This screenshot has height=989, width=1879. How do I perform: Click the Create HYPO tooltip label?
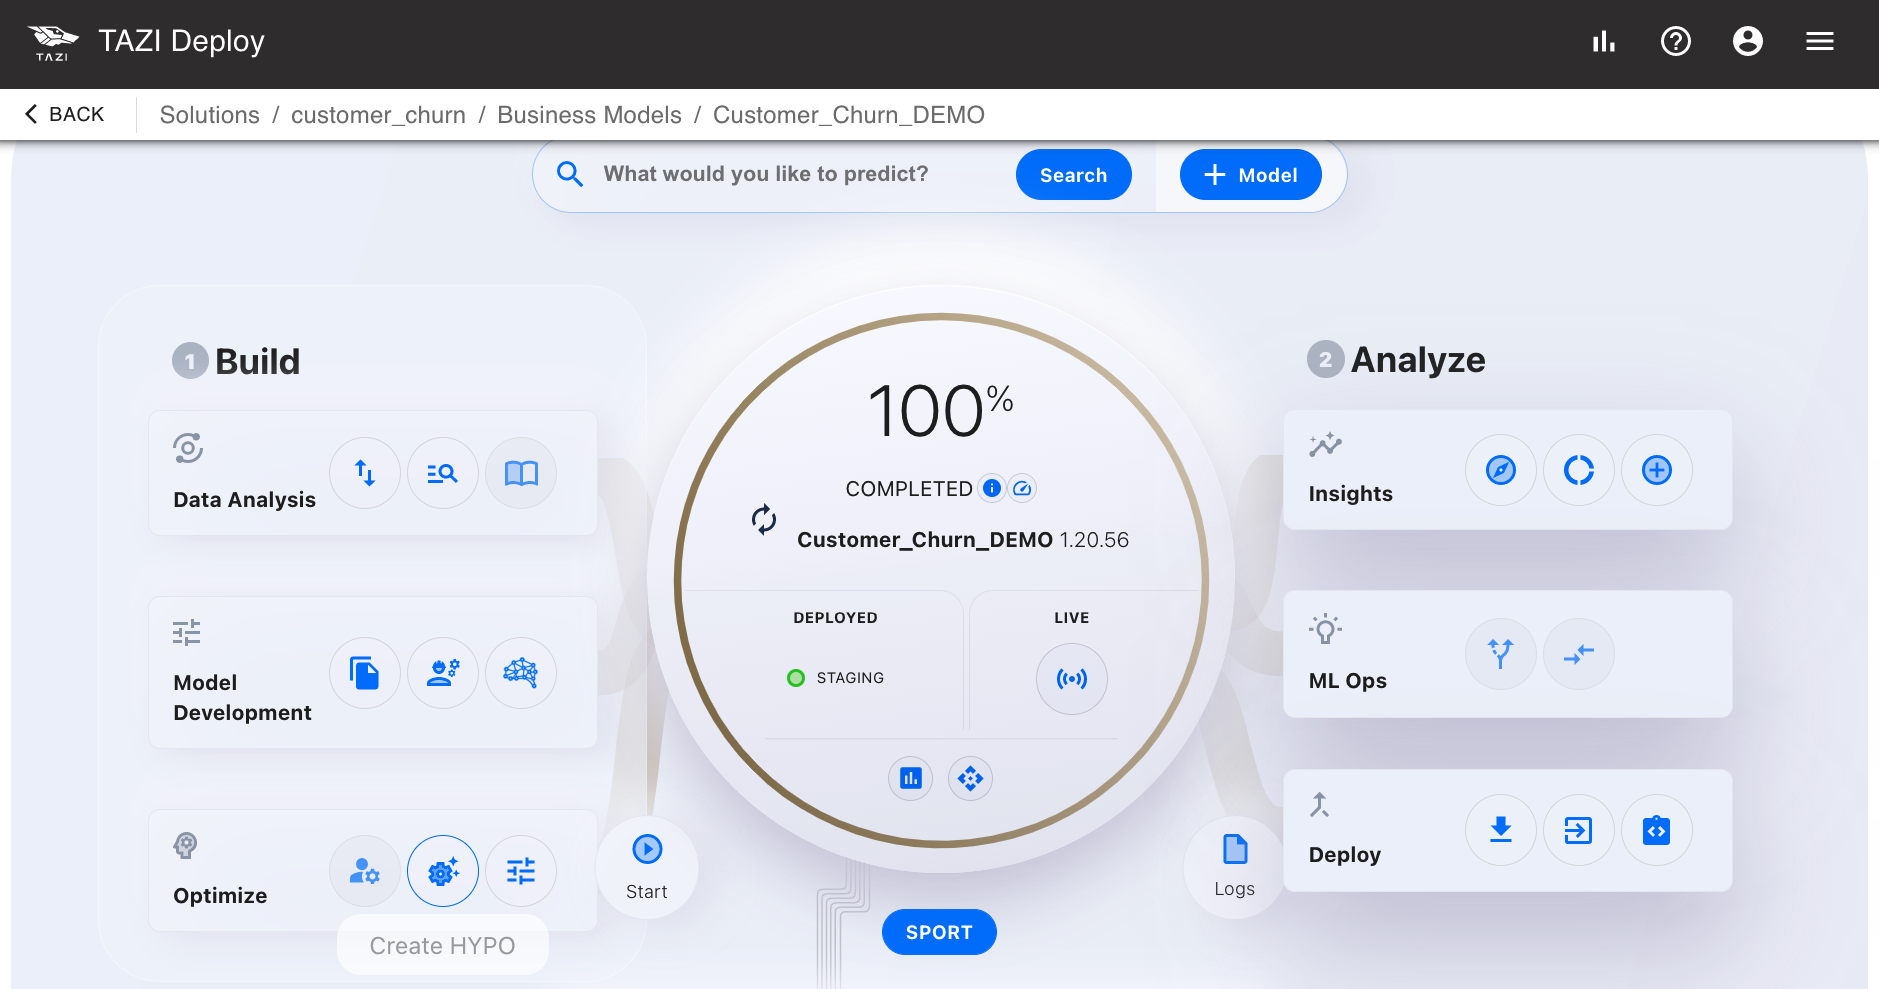(x=443, y=946)
